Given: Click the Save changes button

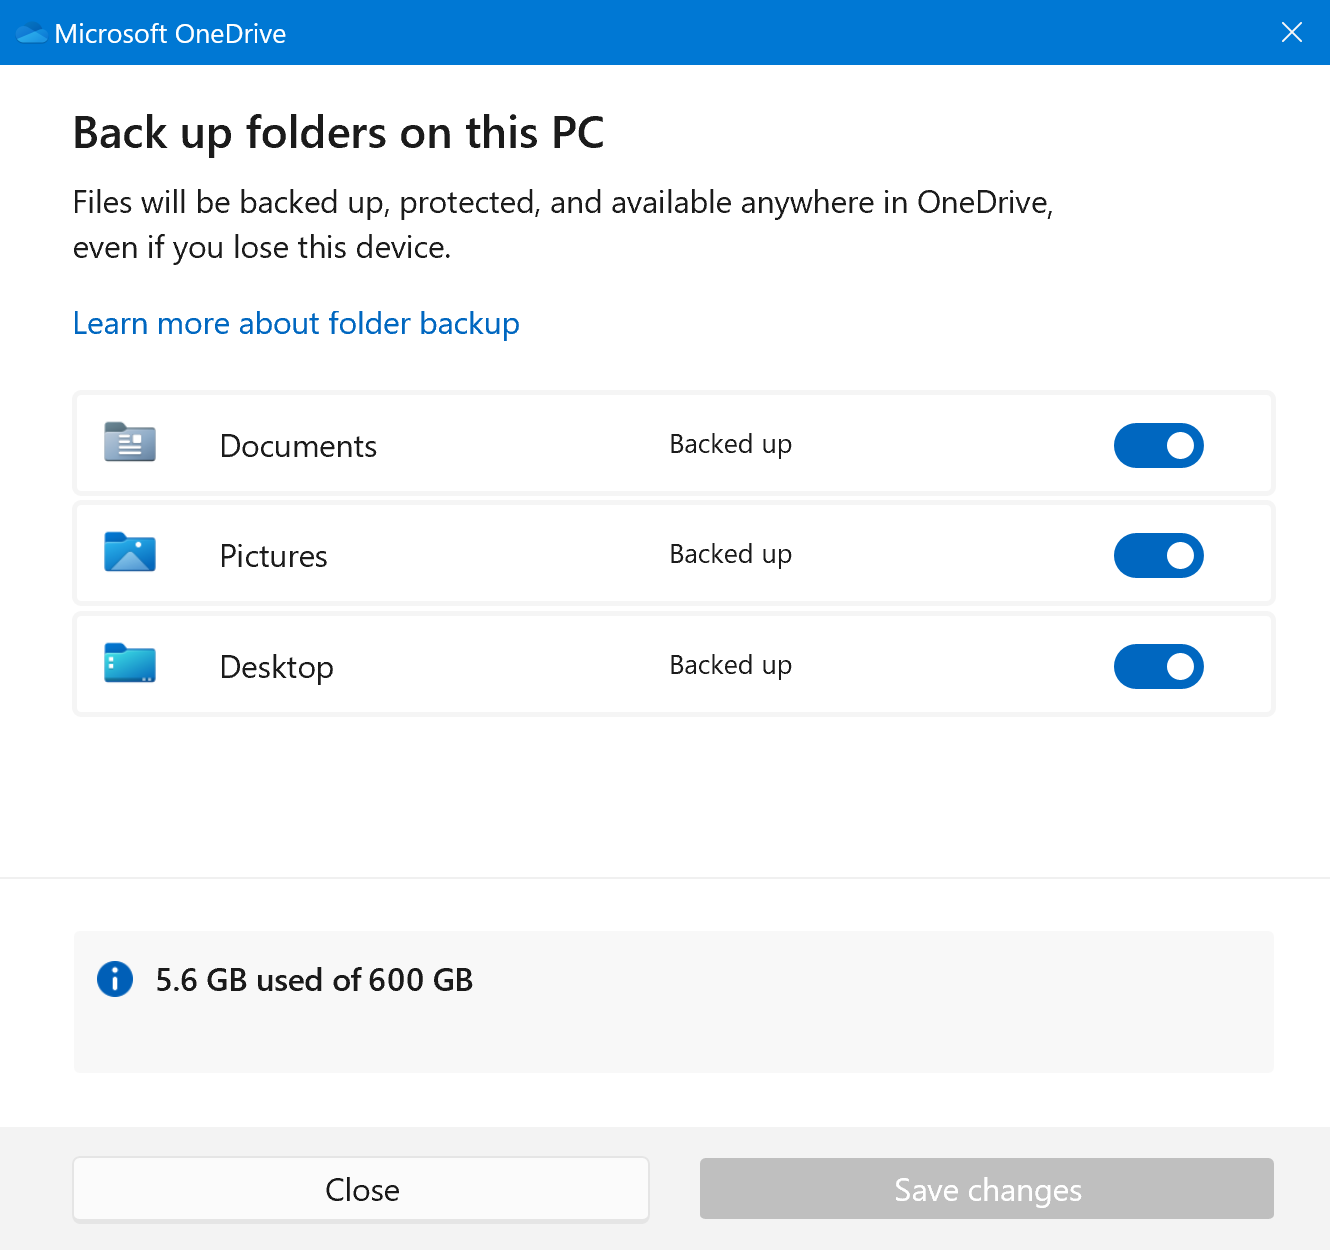Looking at the screenshot, I should 986,1189.
